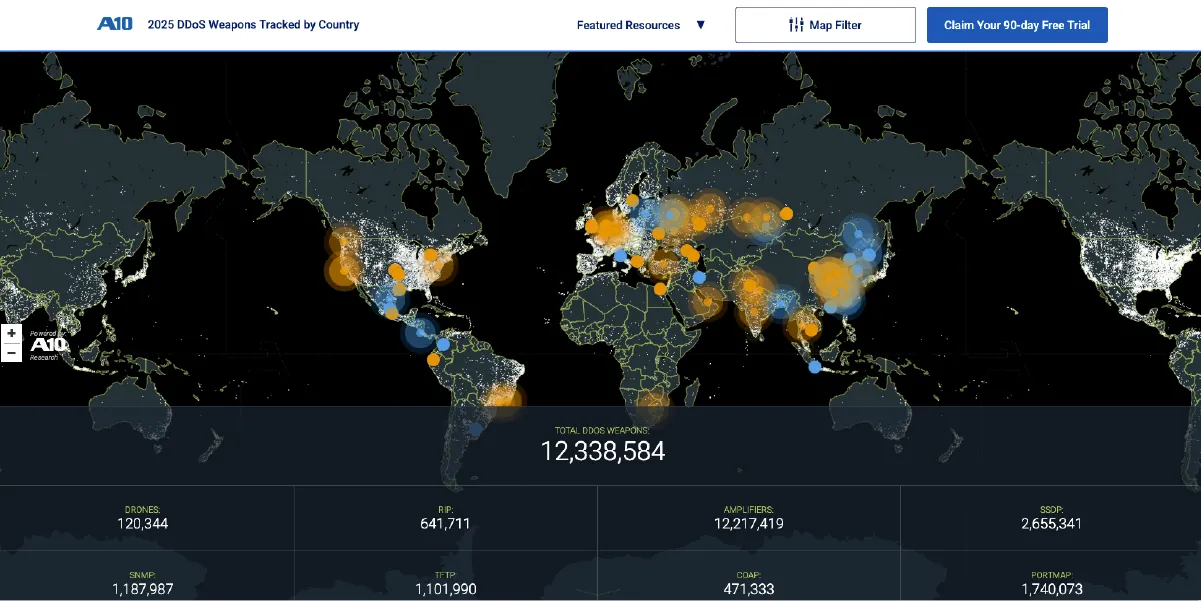Screen dimensions: 1201x601
Task: Select the SSDP statistic tile
Action: (1050, 517)
